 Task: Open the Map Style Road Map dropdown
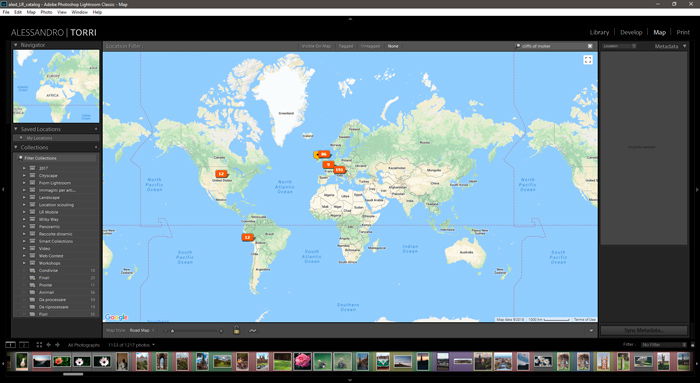[142, 331]
